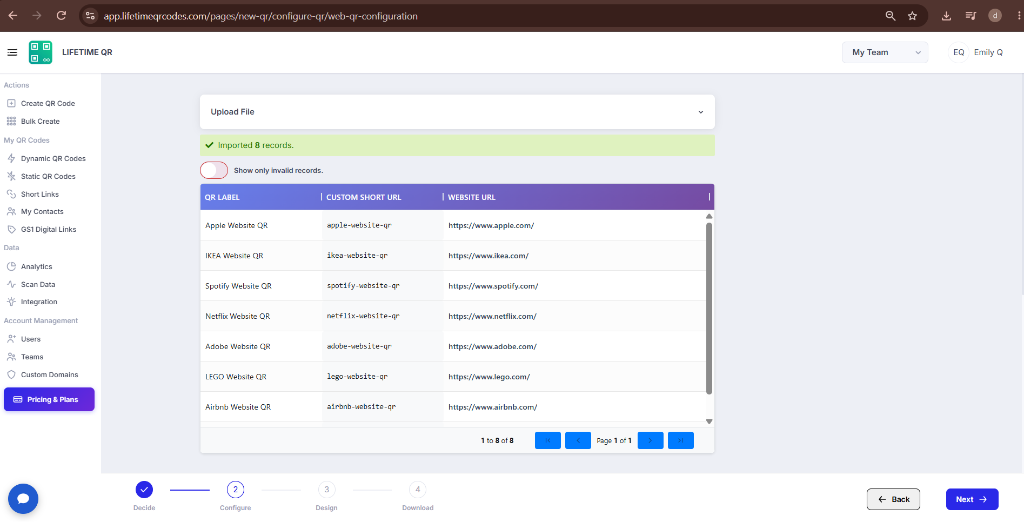Image resolution: width=1024 pixels, height=522 pixels.
Task: Click the address bar URL
Action: (261, 16)
